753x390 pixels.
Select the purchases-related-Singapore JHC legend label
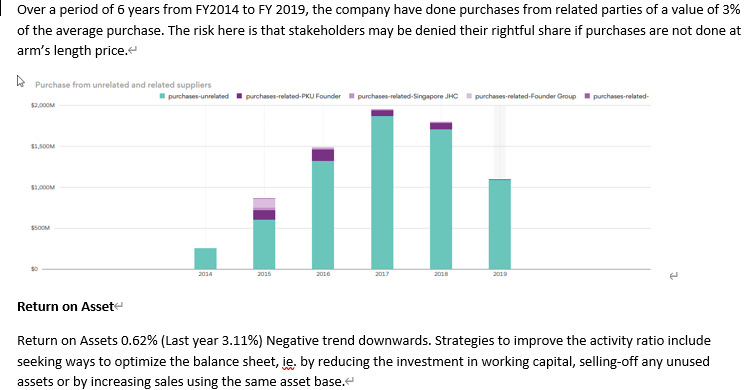408,96
